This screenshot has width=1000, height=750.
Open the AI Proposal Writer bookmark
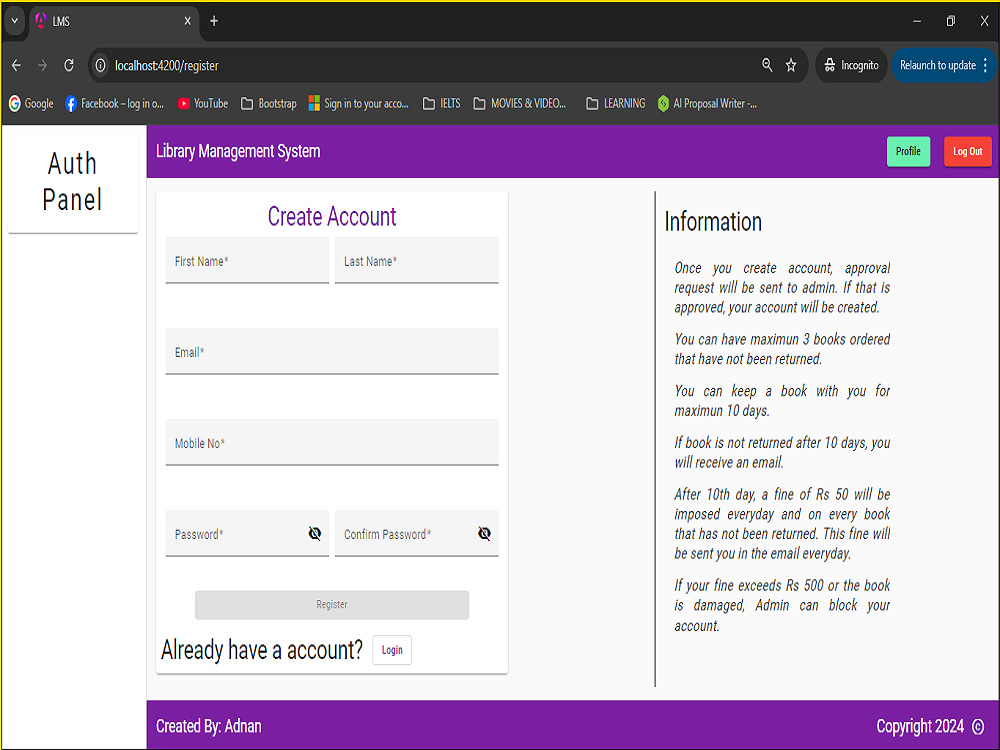point(707,103)
